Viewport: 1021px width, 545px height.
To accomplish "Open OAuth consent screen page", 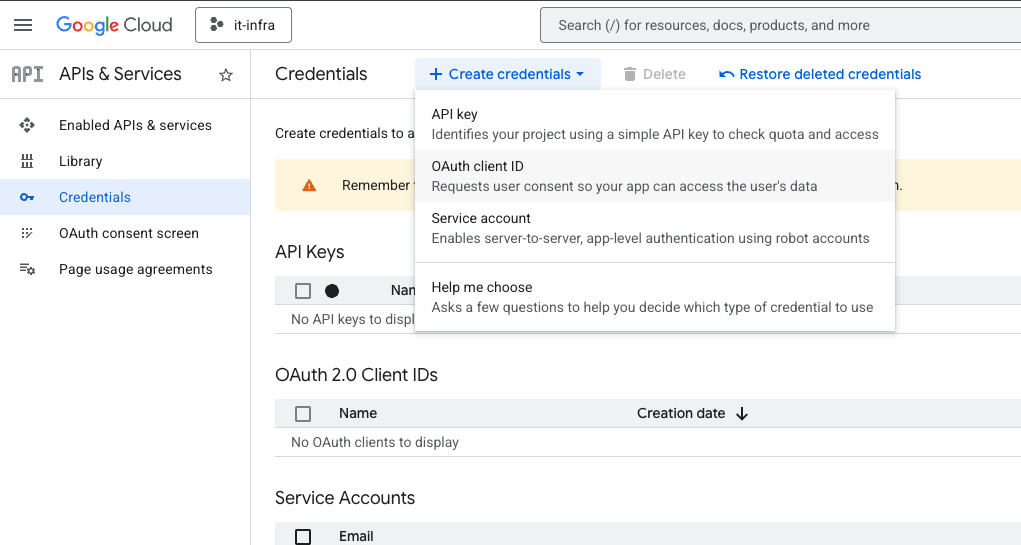I will point(129,233).
